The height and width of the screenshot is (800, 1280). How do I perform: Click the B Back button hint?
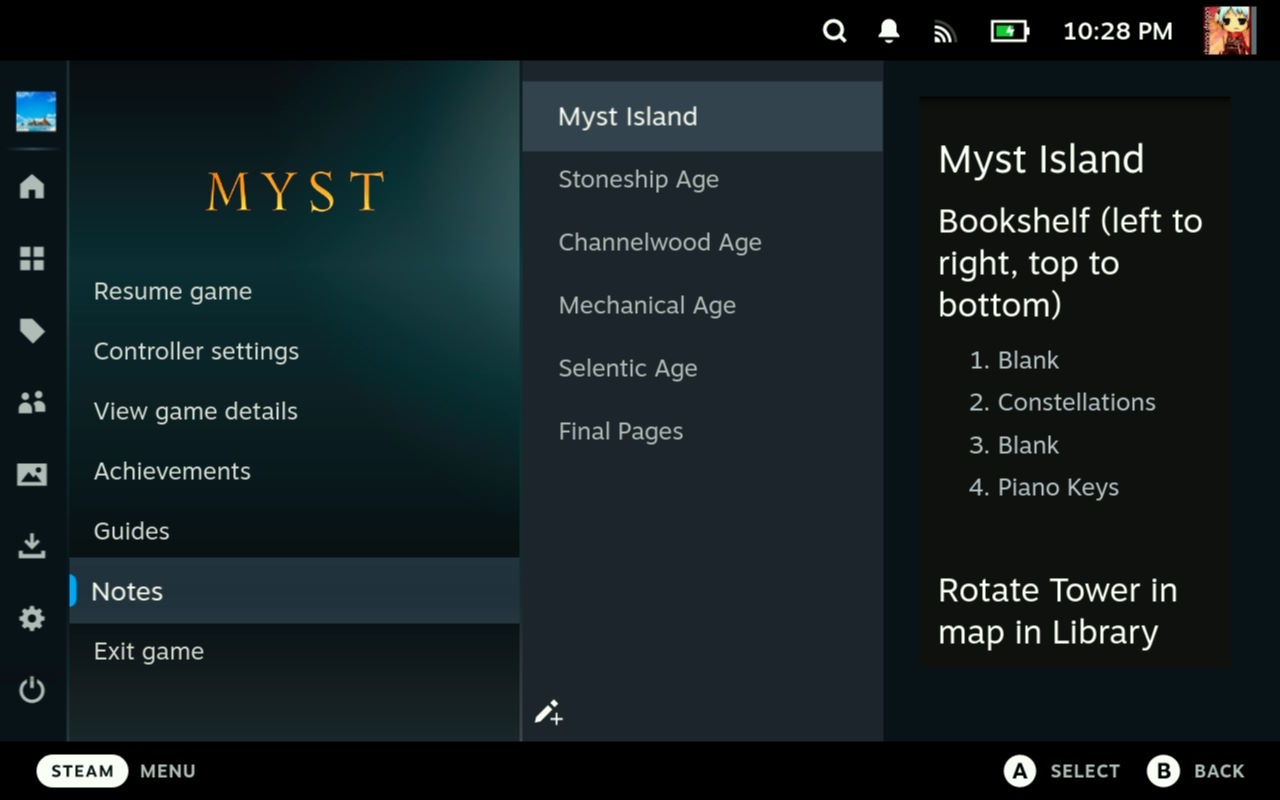(x=1196, y=771)
